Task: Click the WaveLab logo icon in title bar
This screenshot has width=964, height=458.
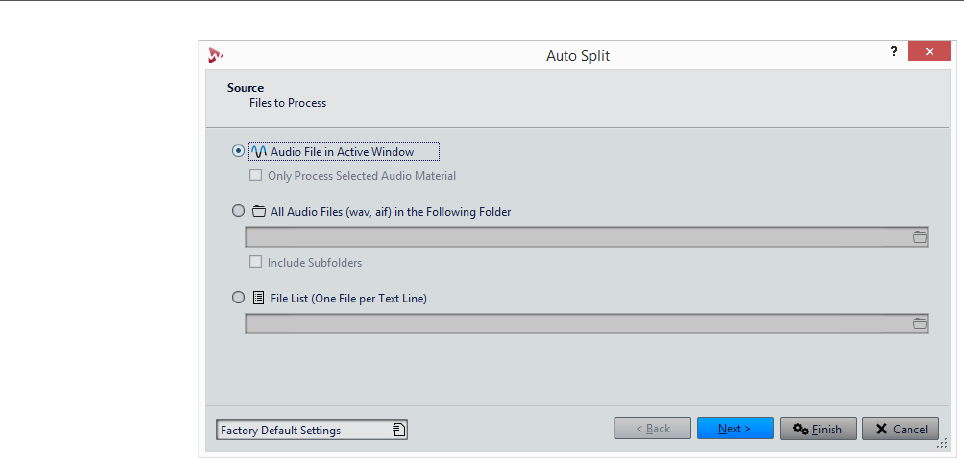Action: click(x=214, y=56)
